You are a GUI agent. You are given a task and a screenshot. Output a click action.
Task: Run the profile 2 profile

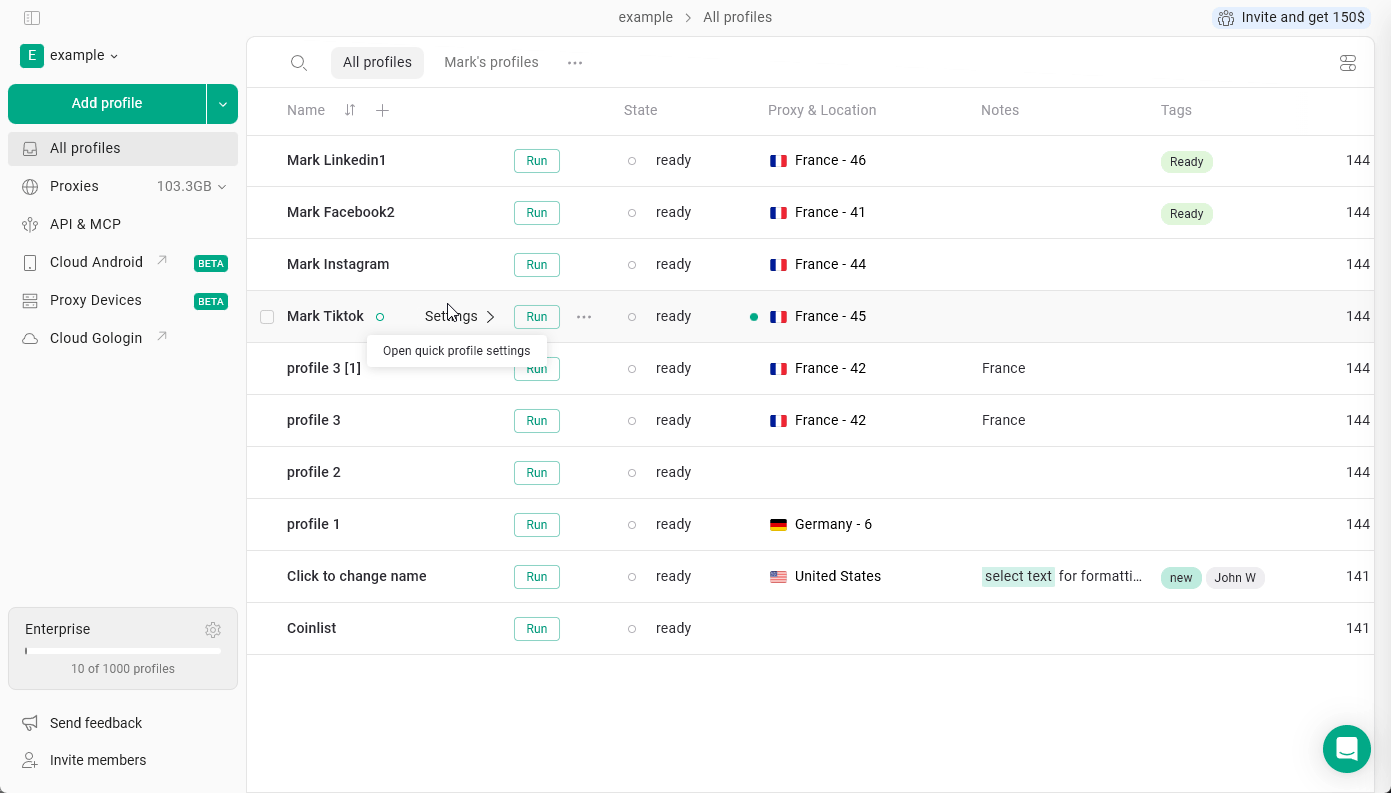(537, 473)
